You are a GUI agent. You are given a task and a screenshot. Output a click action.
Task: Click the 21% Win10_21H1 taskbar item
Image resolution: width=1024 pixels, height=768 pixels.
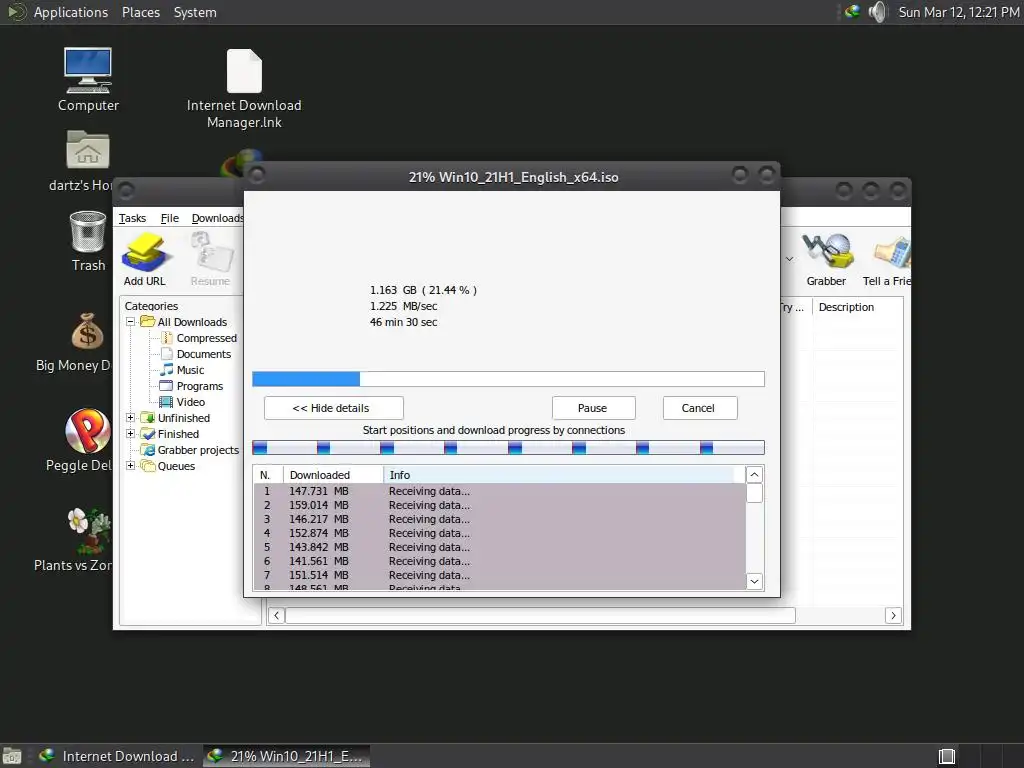(x=286, y=756)
